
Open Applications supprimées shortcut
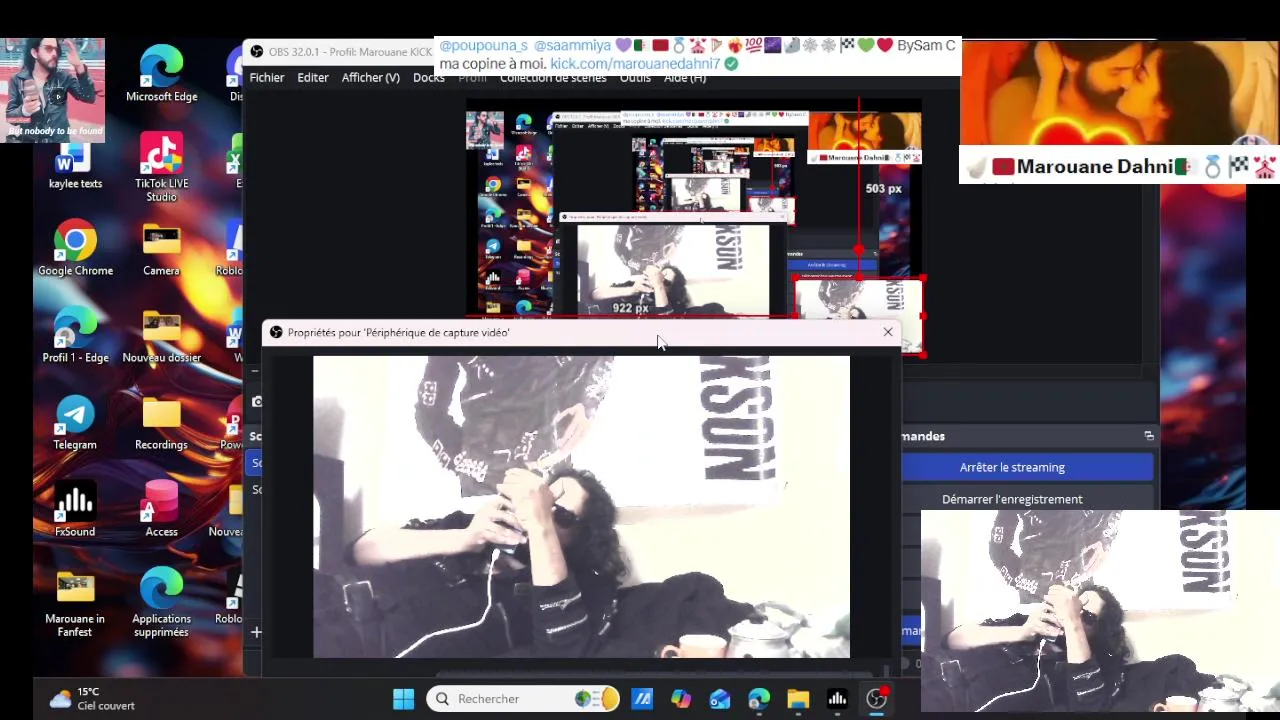point(161,603)
